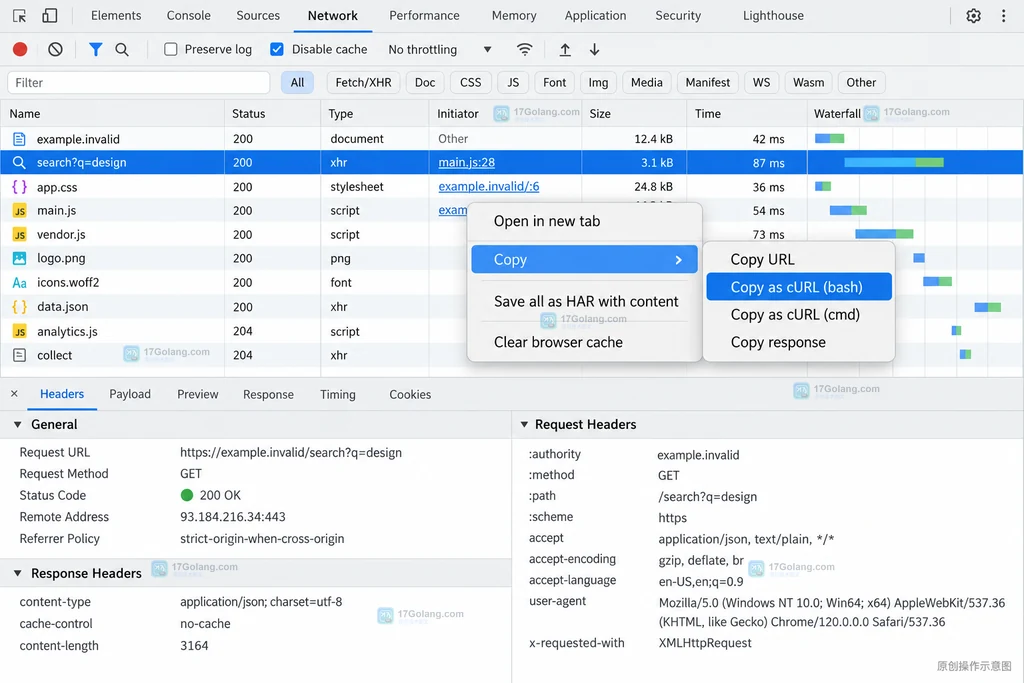Click the icons.woff2 font file icon

pos(20,283)
